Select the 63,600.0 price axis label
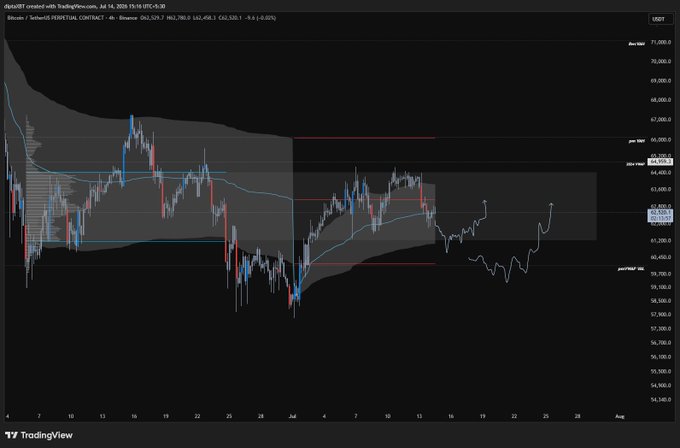 pos(660,189)
